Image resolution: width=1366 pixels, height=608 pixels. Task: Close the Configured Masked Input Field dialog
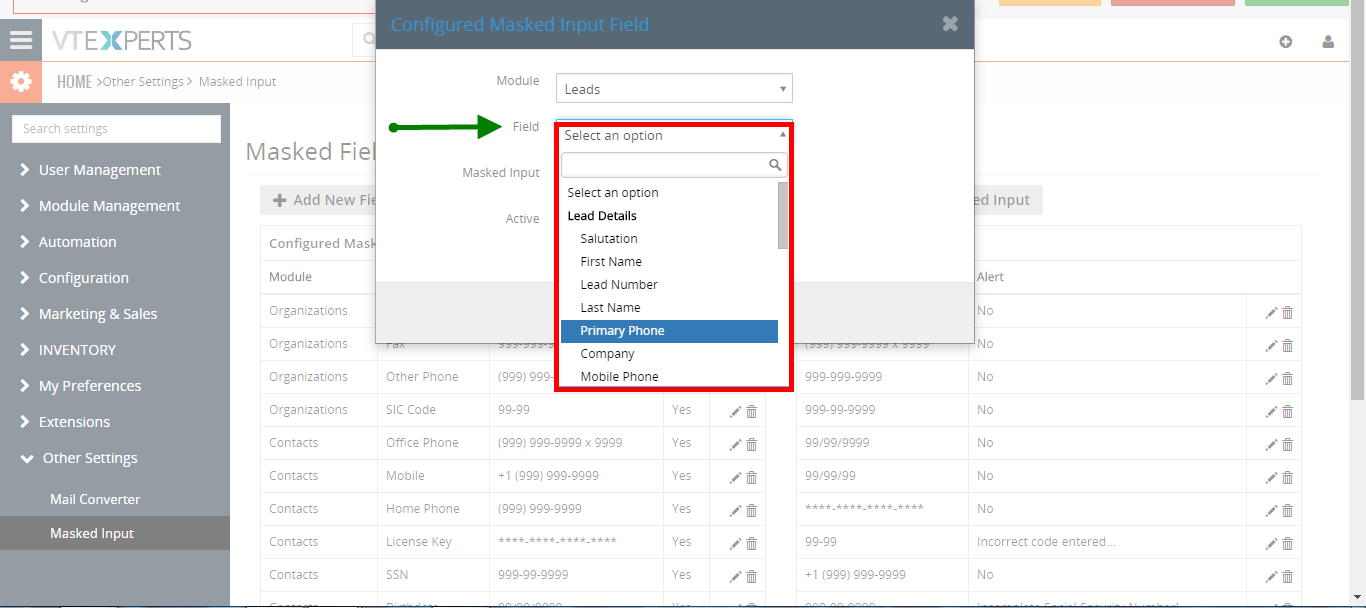click(950, 24)
